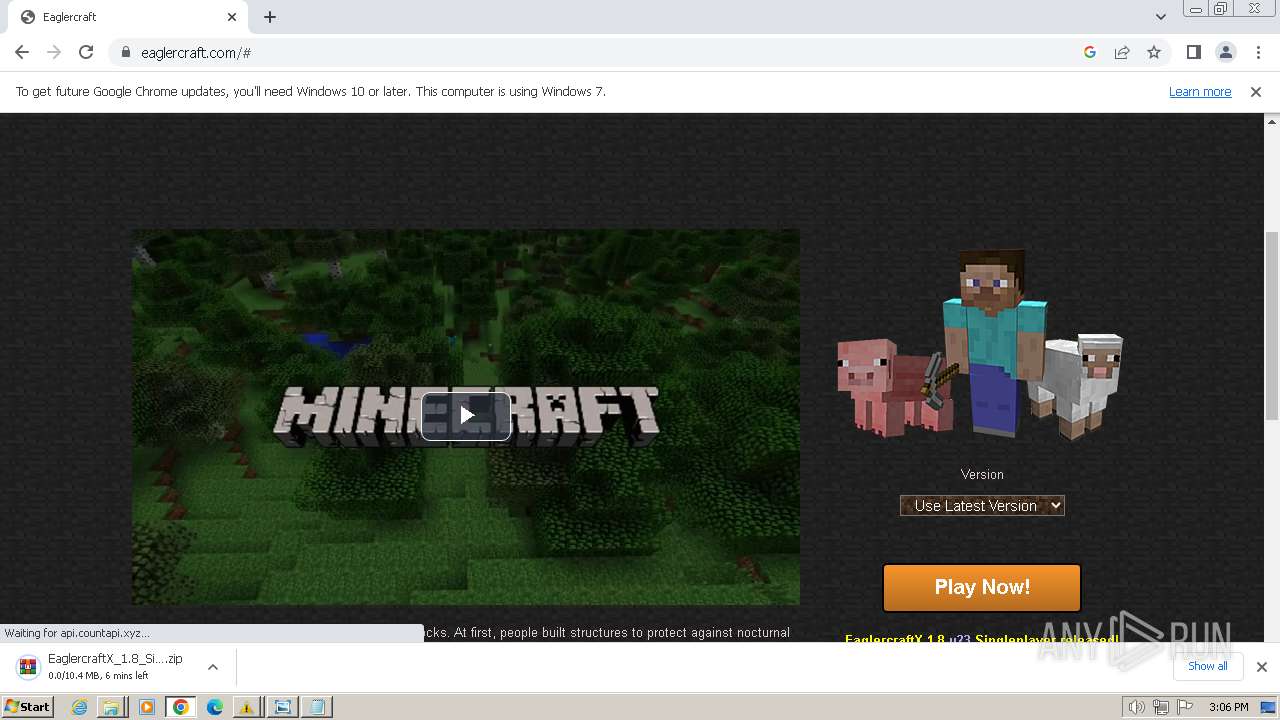This screenshot has height=720, width=1280.
Task: Play the Minecraft trailer video
Action: [466, 415]
